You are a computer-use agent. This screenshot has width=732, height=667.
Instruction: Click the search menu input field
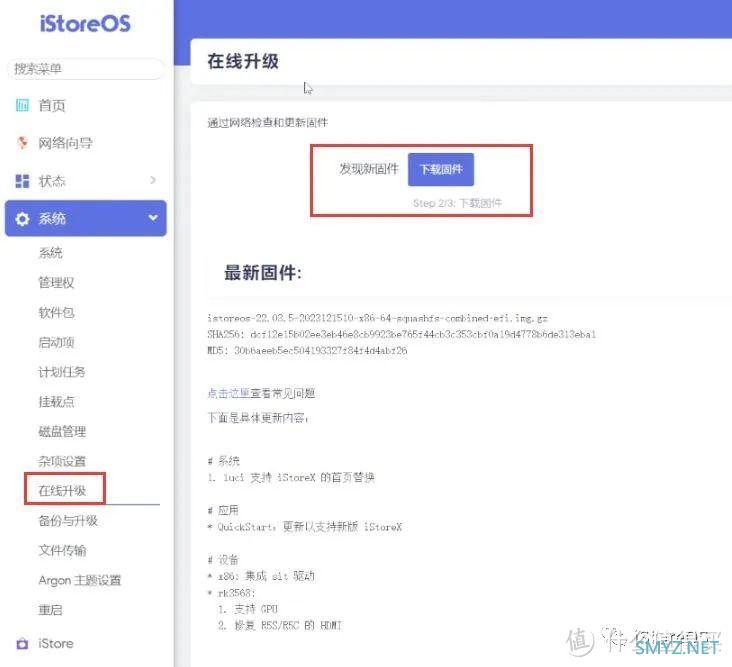pyautogui.click(x=86, y=69)
